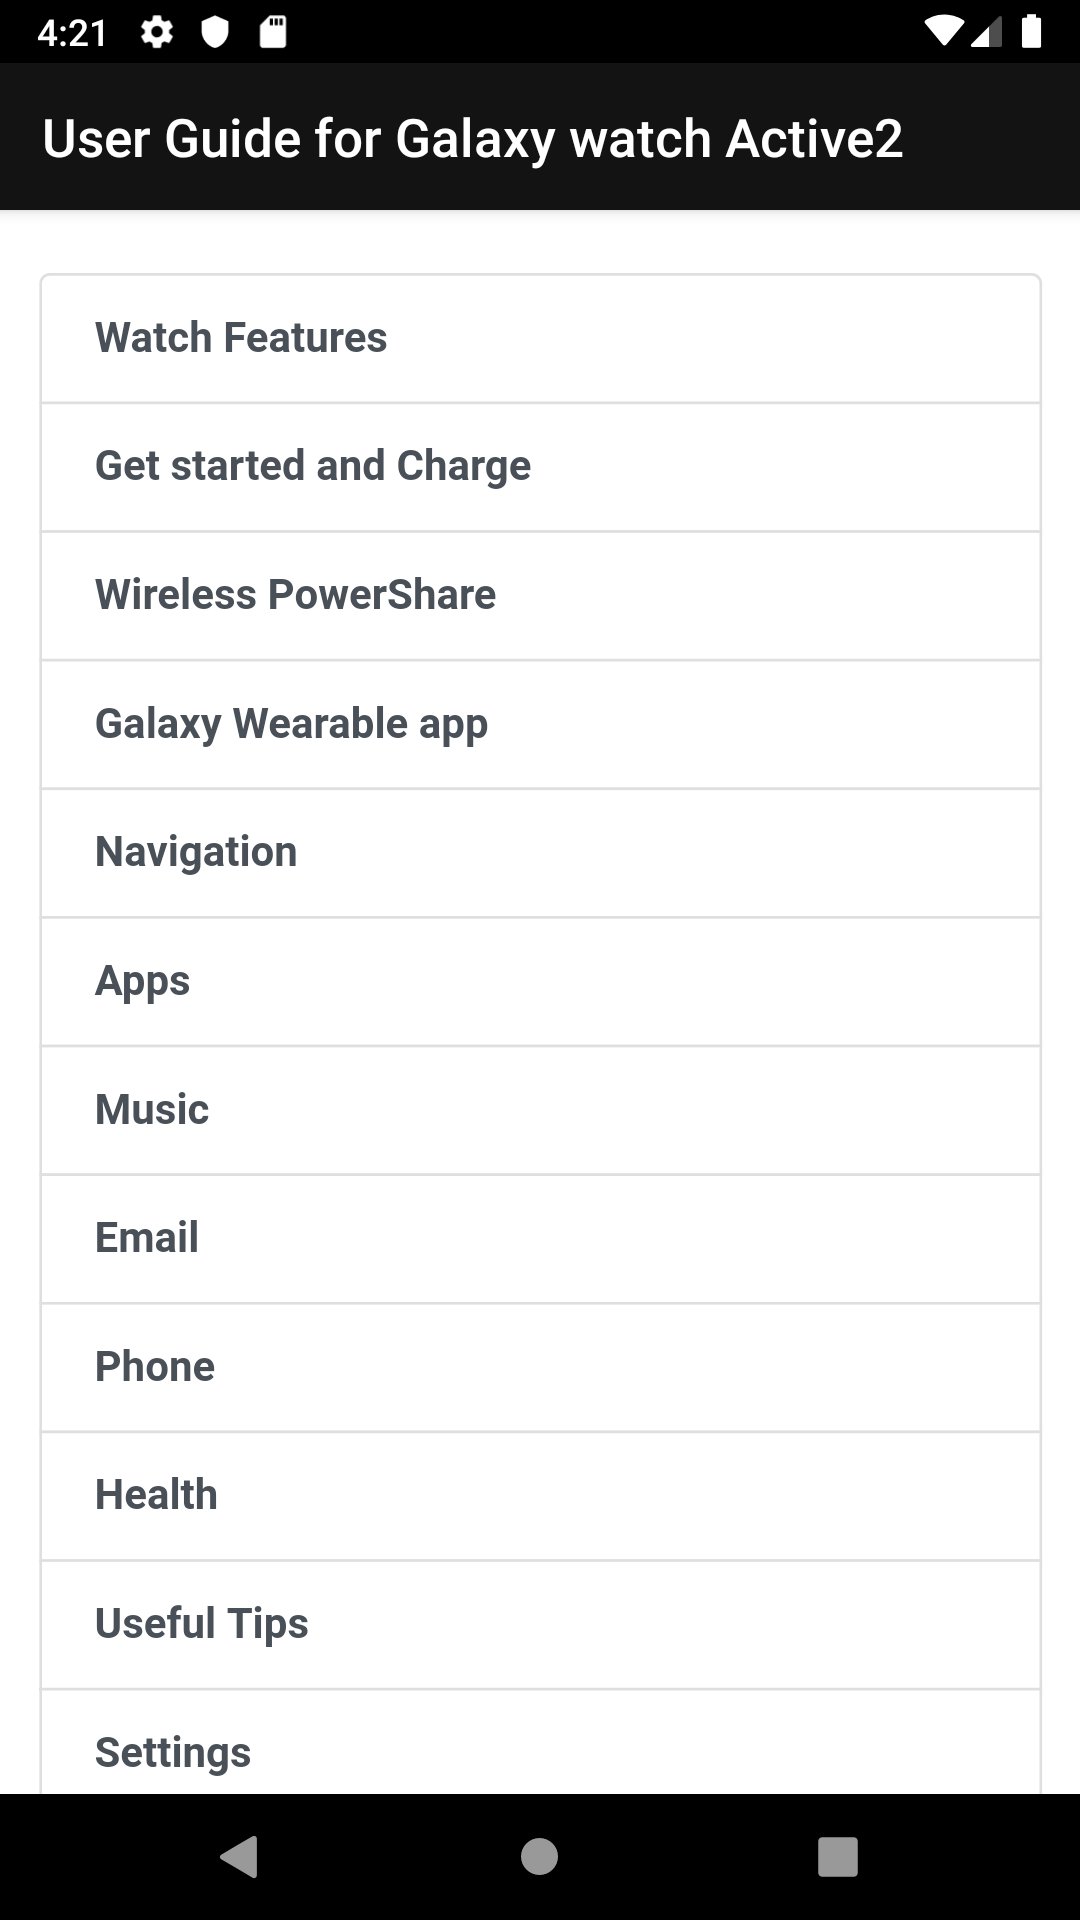Open Wireless PowerShare guide
1080x1920 pixels.
coord(540,596)
